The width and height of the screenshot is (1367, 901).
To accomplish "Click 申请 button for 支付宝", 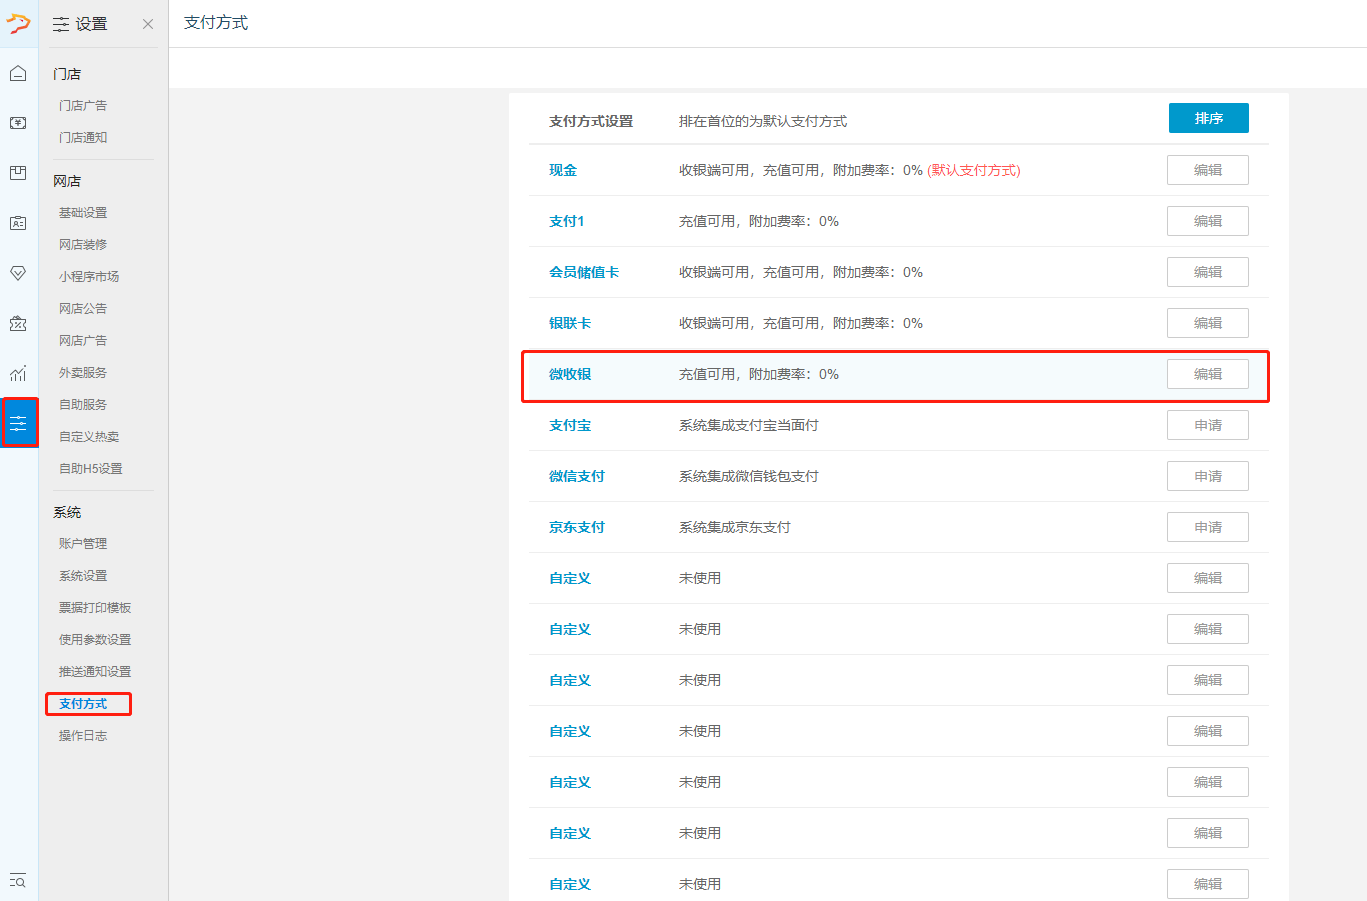I will [1207, 425].
